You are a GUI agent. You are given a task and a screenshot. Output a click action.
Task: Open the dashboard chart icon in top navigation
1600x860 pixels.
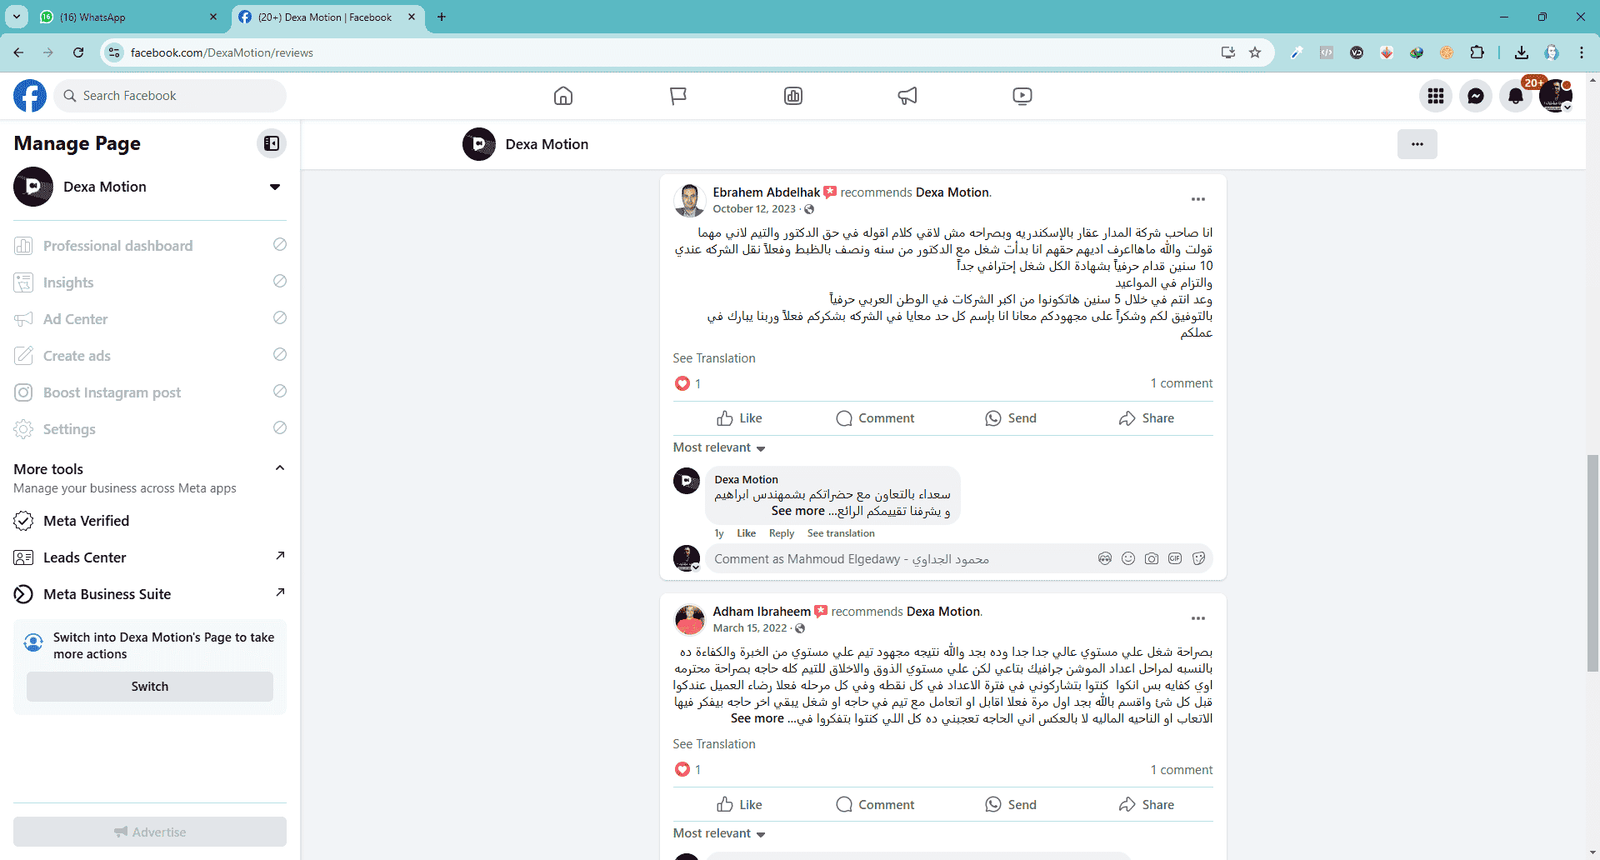(793, 96)
